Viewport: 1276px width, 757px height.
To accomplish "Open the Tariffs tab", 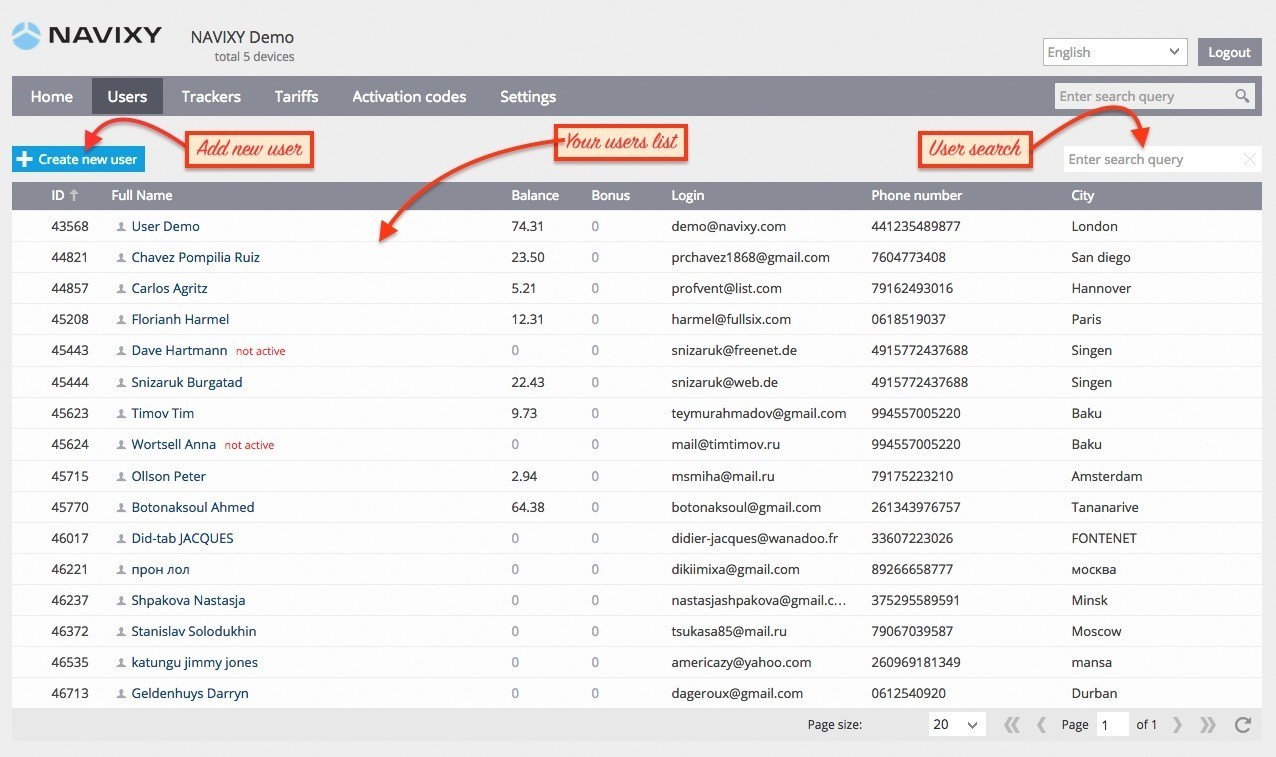I will [297, 97].
